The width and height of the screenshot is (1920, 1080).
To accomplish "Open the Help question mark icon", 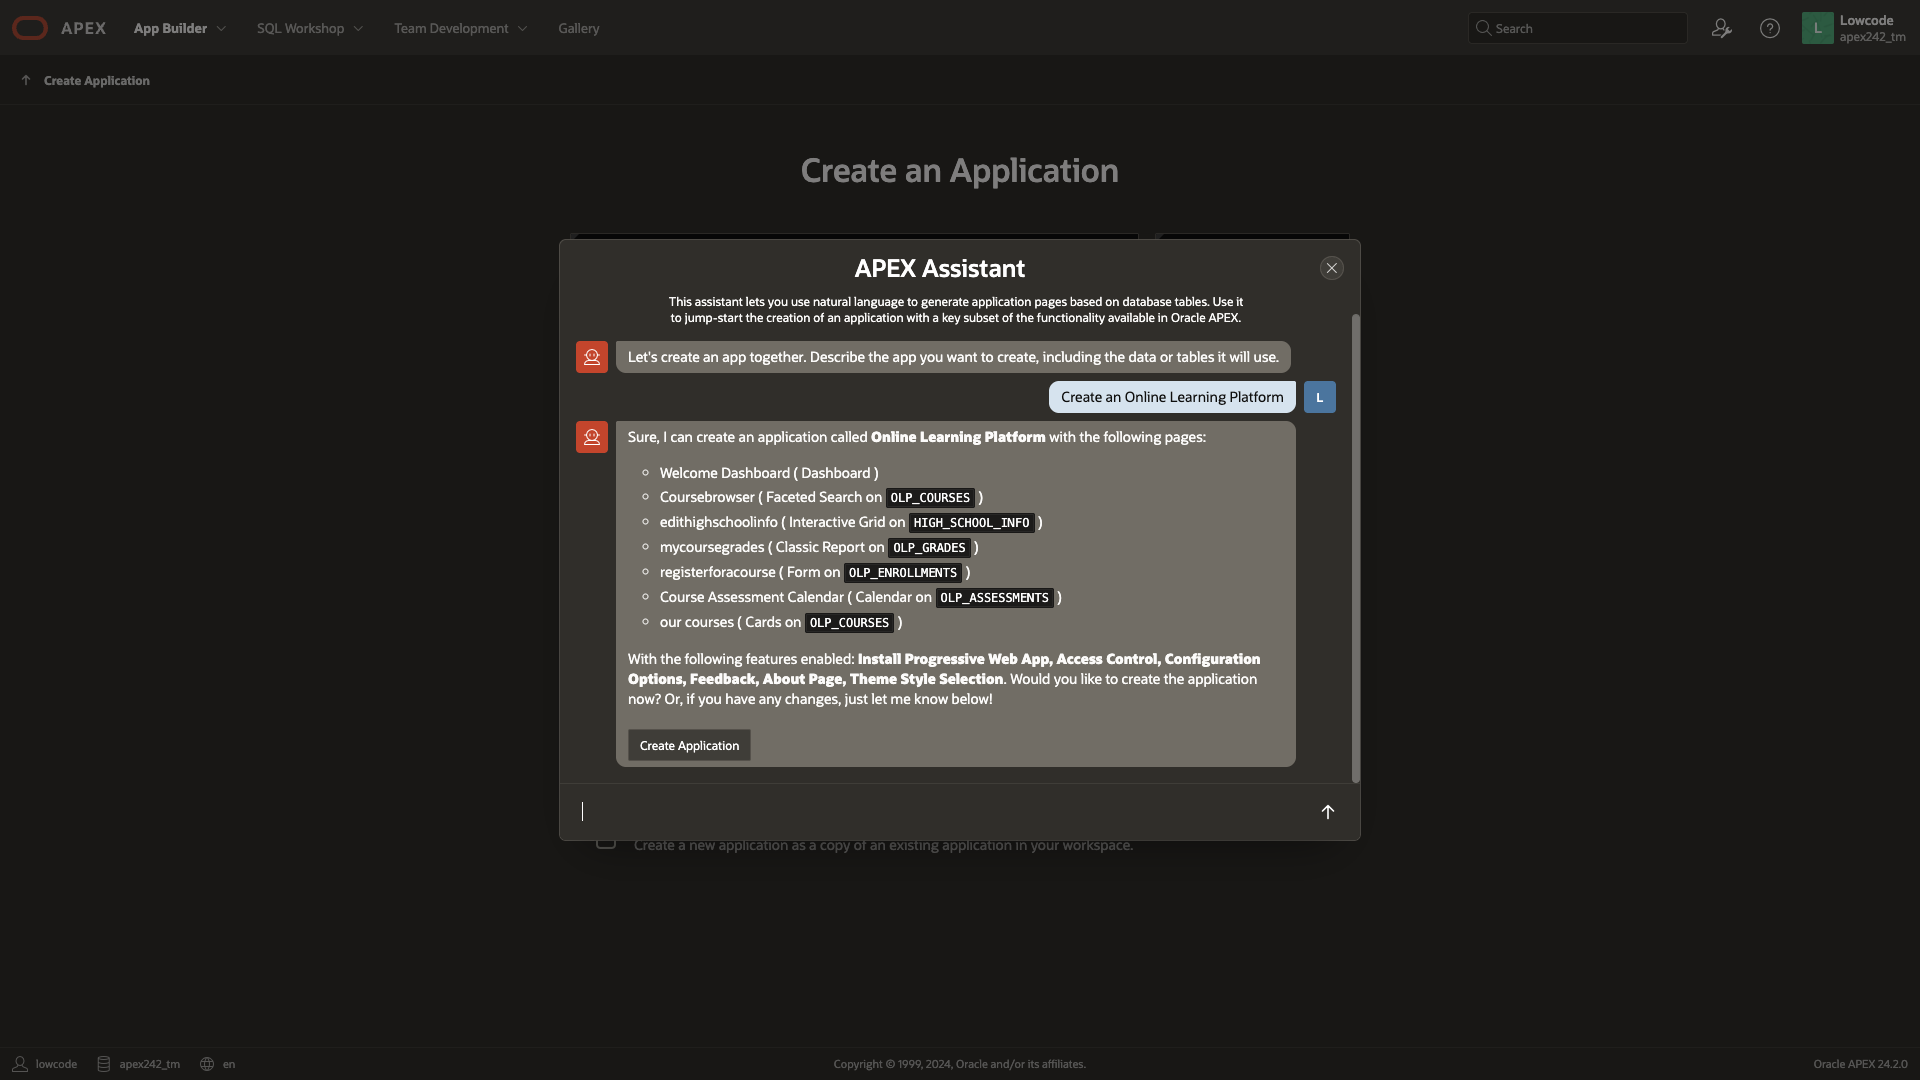I will coord(1769,28).
